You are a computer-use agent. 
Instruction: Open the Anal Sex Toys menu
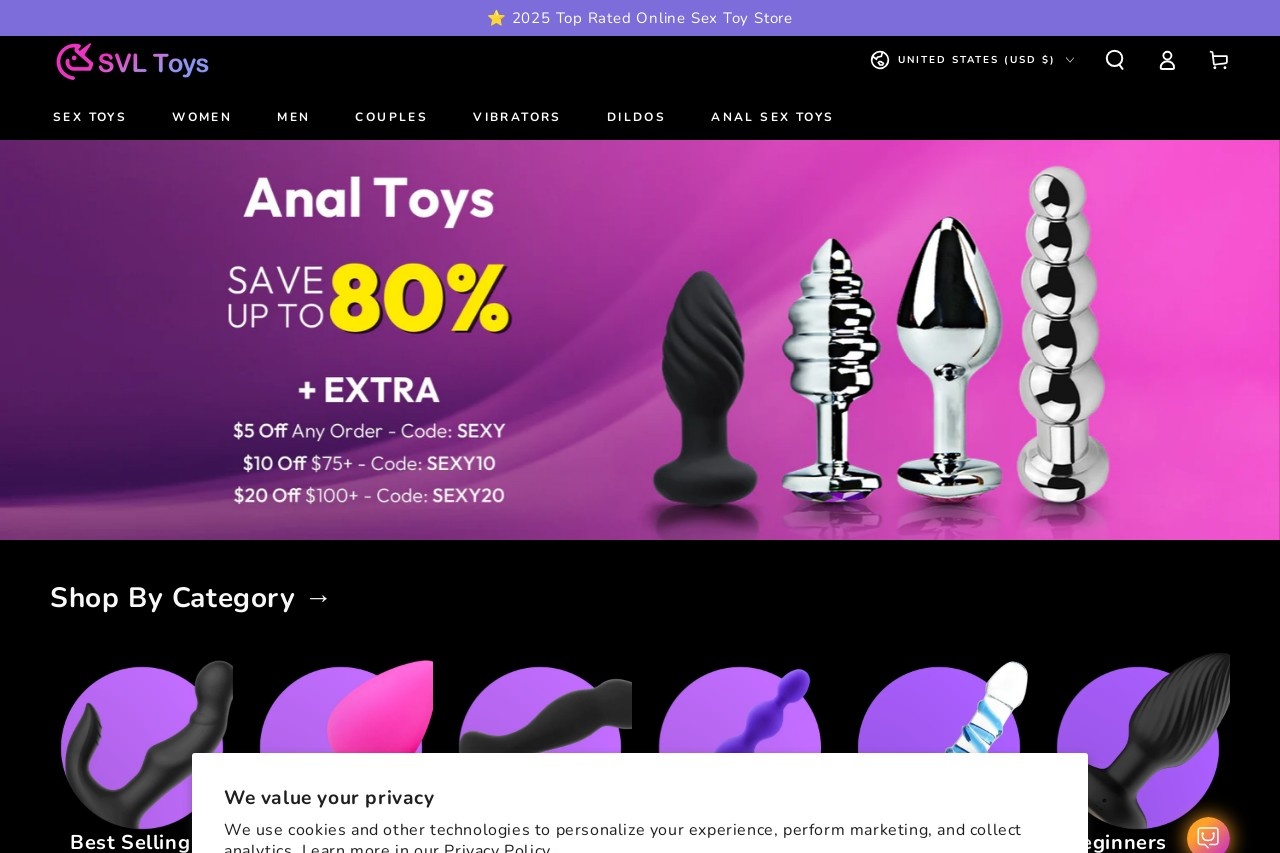point(772,117)
